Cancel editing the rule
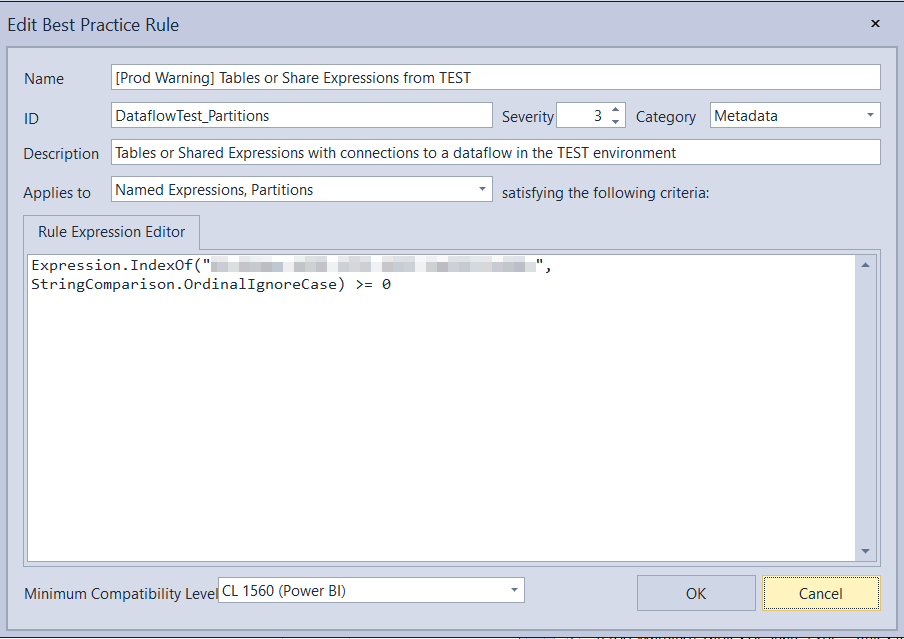The width and height of the screenshot is (904, 639). [x=821, y=593]
